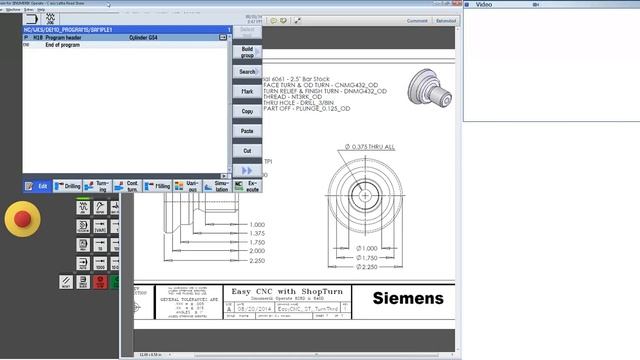Image resolution: width=640 pixels, height=360 pixels.
Task: Click the TEACH IN key on machine panel
Action: tap(83, 226)
